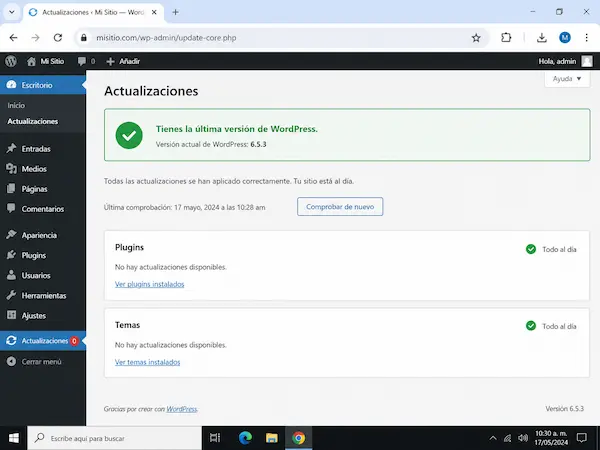
Task: Click the Comprobar de nuevo button
Action: [340, 207]
